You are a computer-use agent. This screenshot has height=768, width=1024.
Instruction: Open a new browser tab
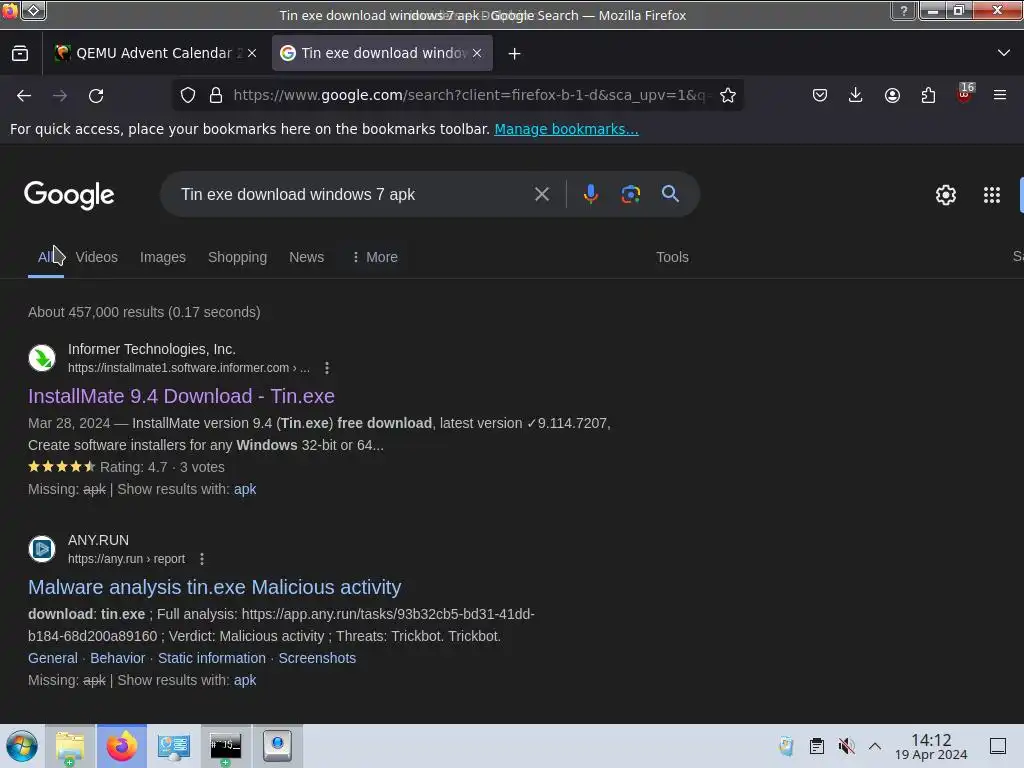(x=515, y=54)
